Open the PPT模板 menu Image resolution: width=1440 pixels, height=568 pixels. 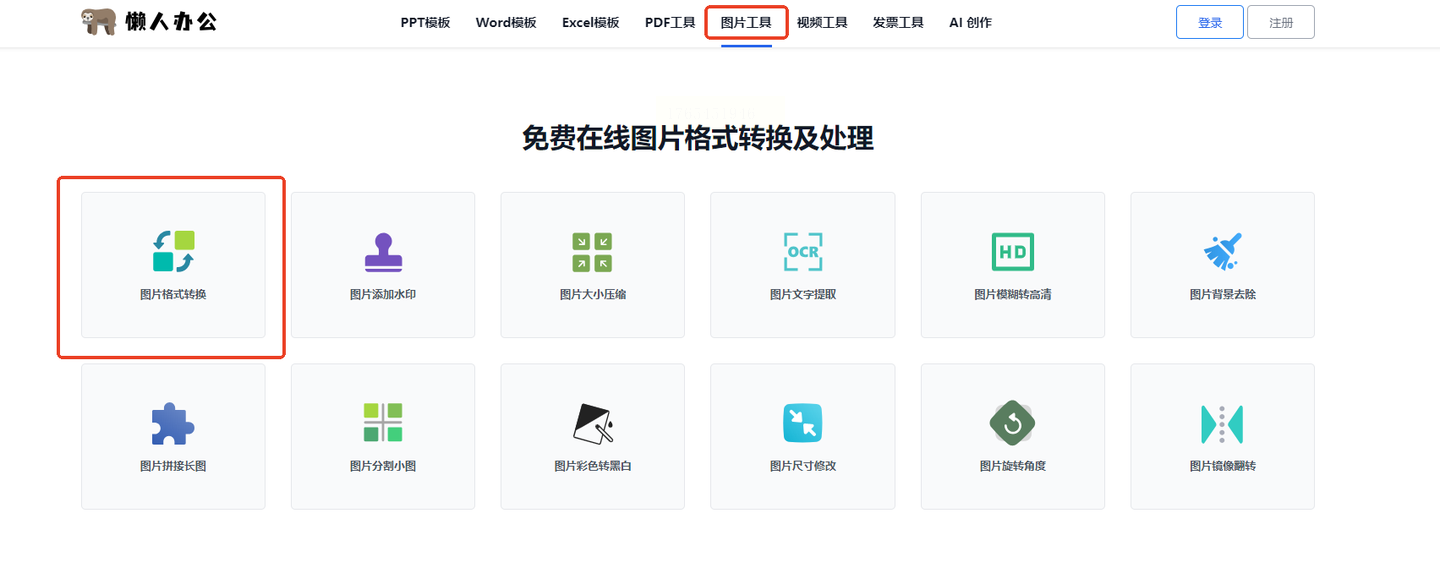point(425,22)
